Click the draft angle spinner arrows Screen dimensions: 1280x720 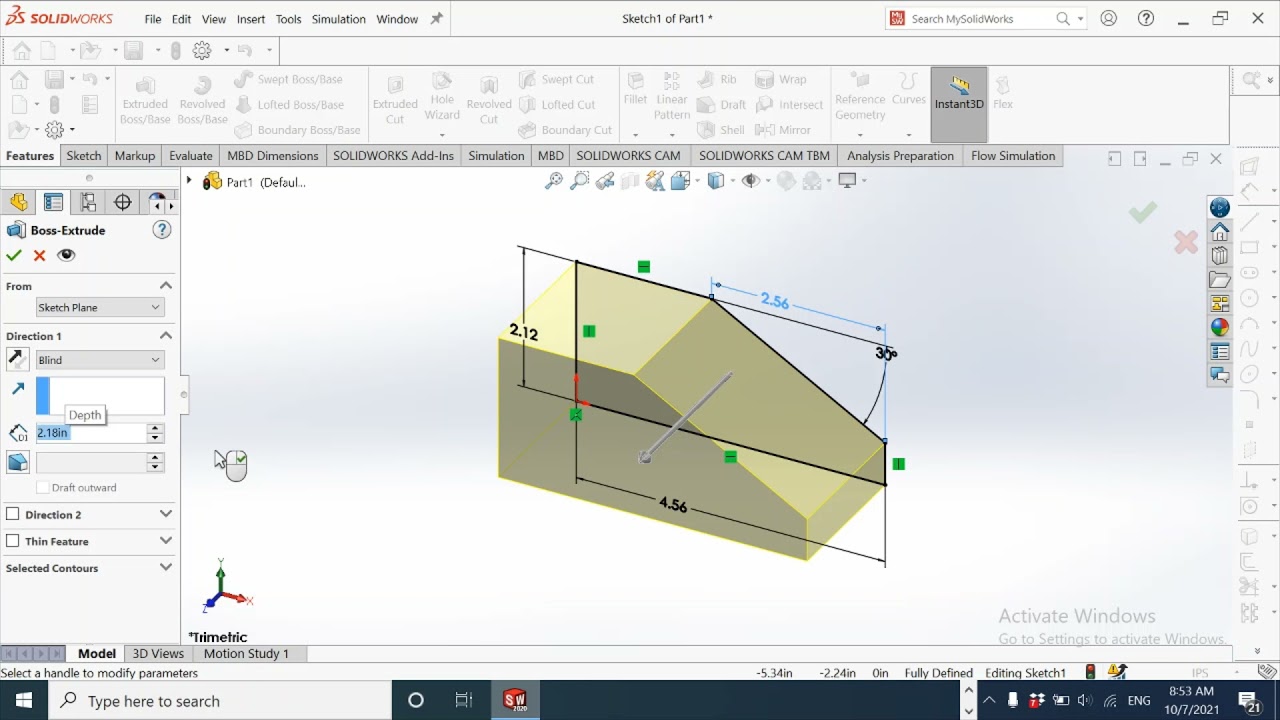154,462
